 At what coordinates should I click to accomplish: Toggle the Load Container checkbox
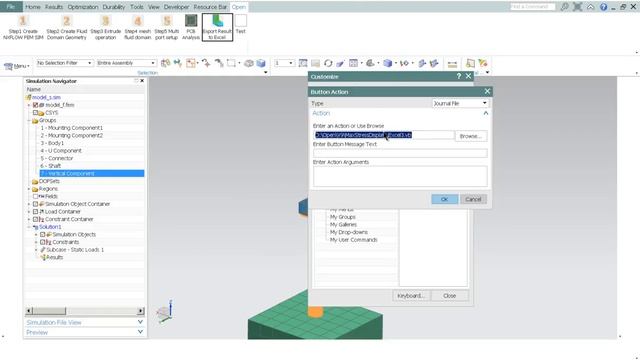pyautogui.click(x=36, y=211)
